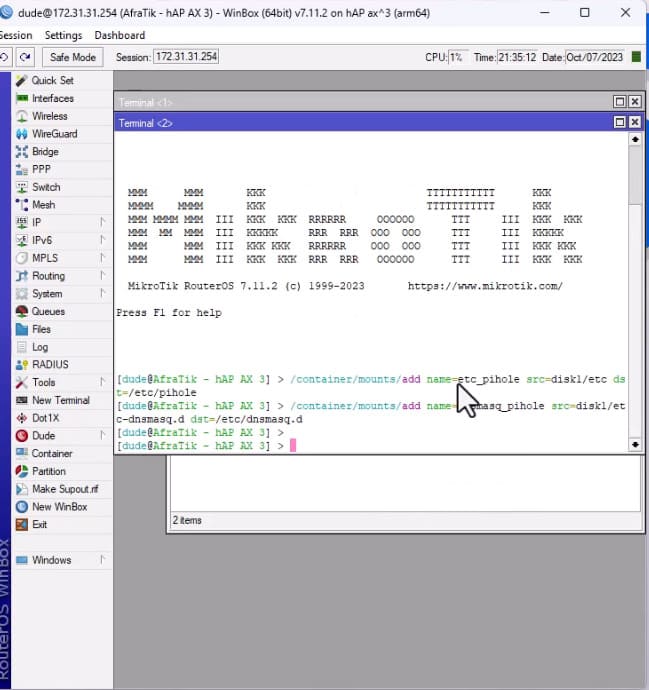The image size is (649, 690).
Task: Click Exit in the sidebar
Action: click(x=40, y=525)
